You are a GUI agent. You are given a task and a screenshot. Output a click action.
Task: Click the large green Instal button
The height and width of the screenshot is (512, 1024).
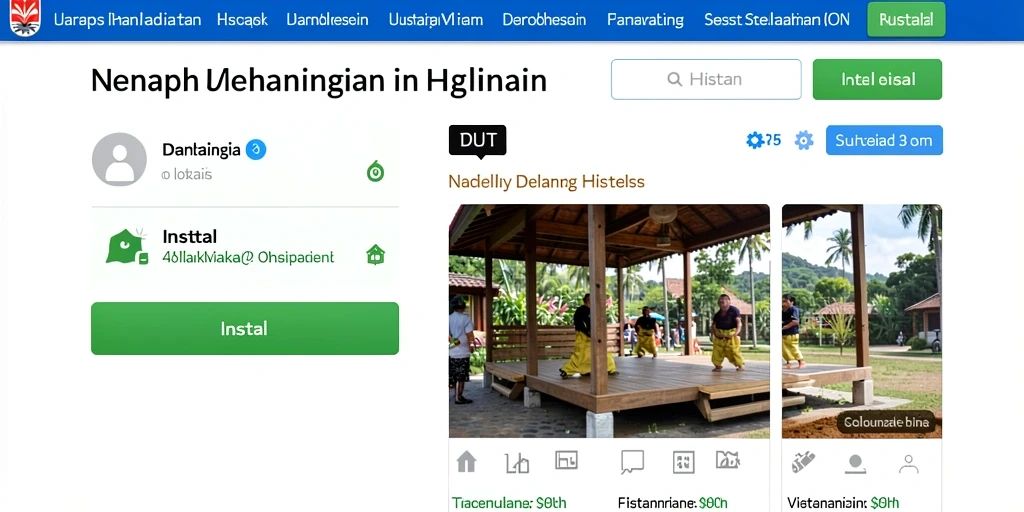[x=245, y=328]
